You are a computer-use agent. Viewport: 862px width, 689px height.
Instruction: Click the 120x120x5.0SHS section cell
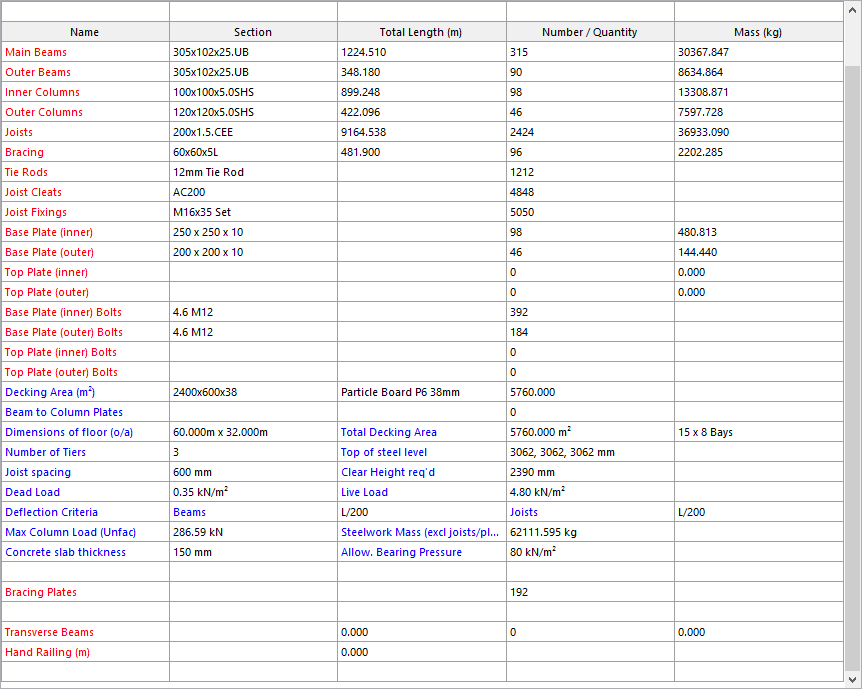(253, 112)
